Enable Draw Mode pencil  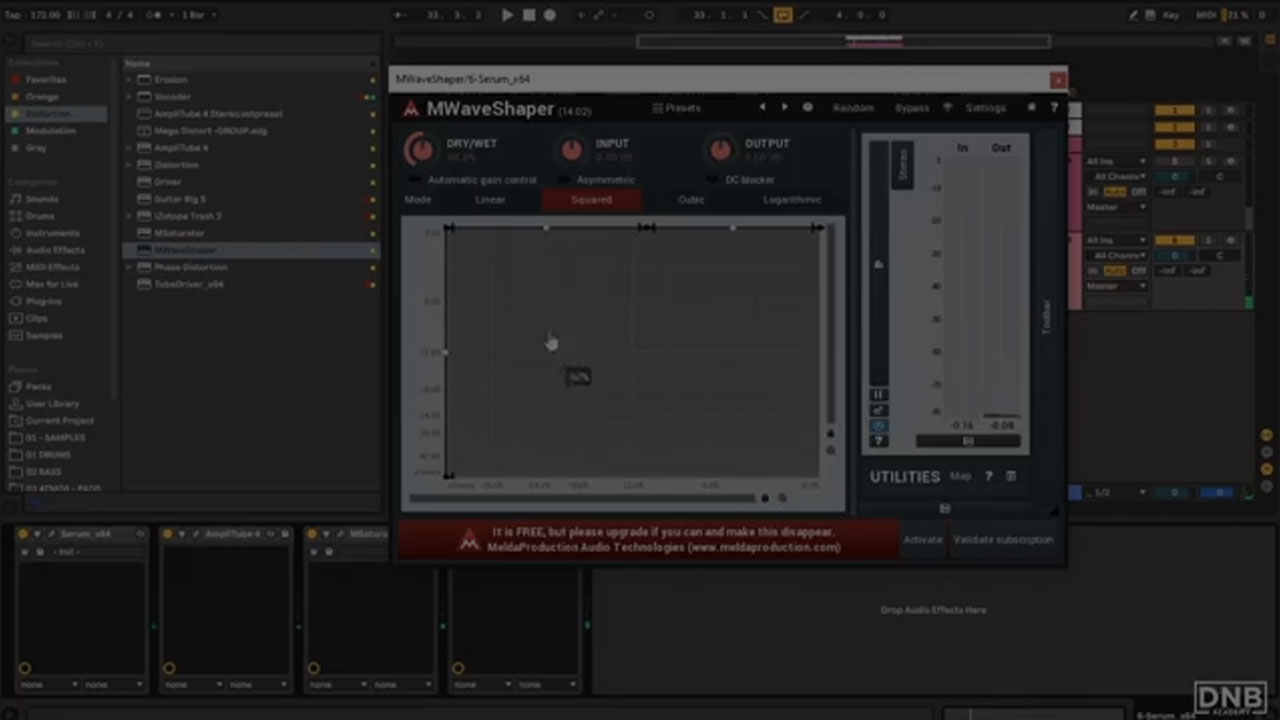pyautogui.click(x=1133, y=15)
